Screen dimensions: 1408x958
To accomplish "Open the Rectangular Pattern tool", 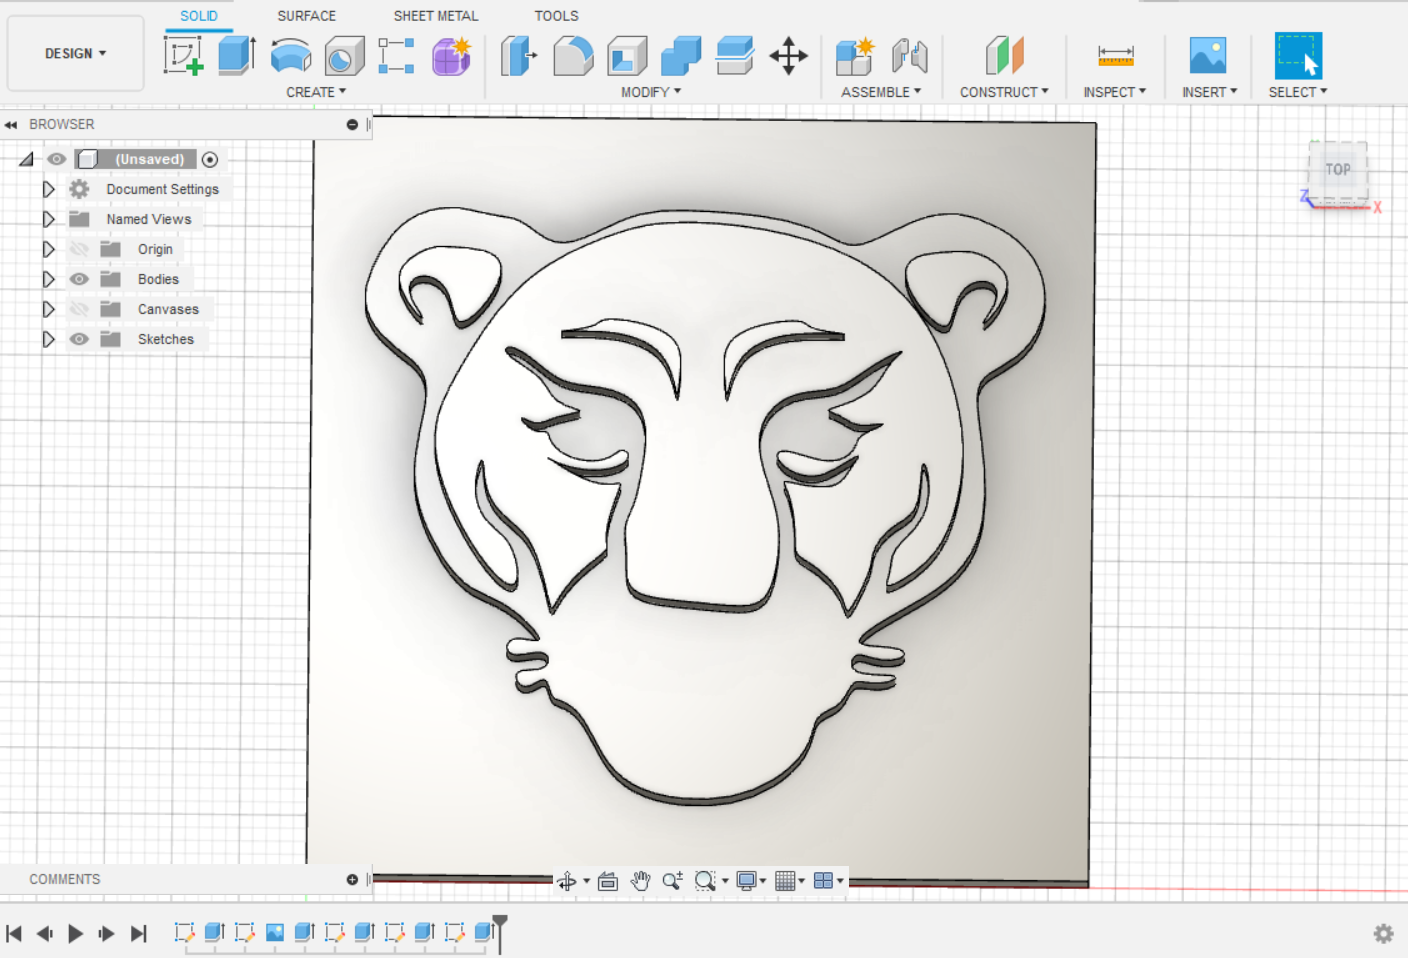I will pyautogui.click(x=397, y=56).
